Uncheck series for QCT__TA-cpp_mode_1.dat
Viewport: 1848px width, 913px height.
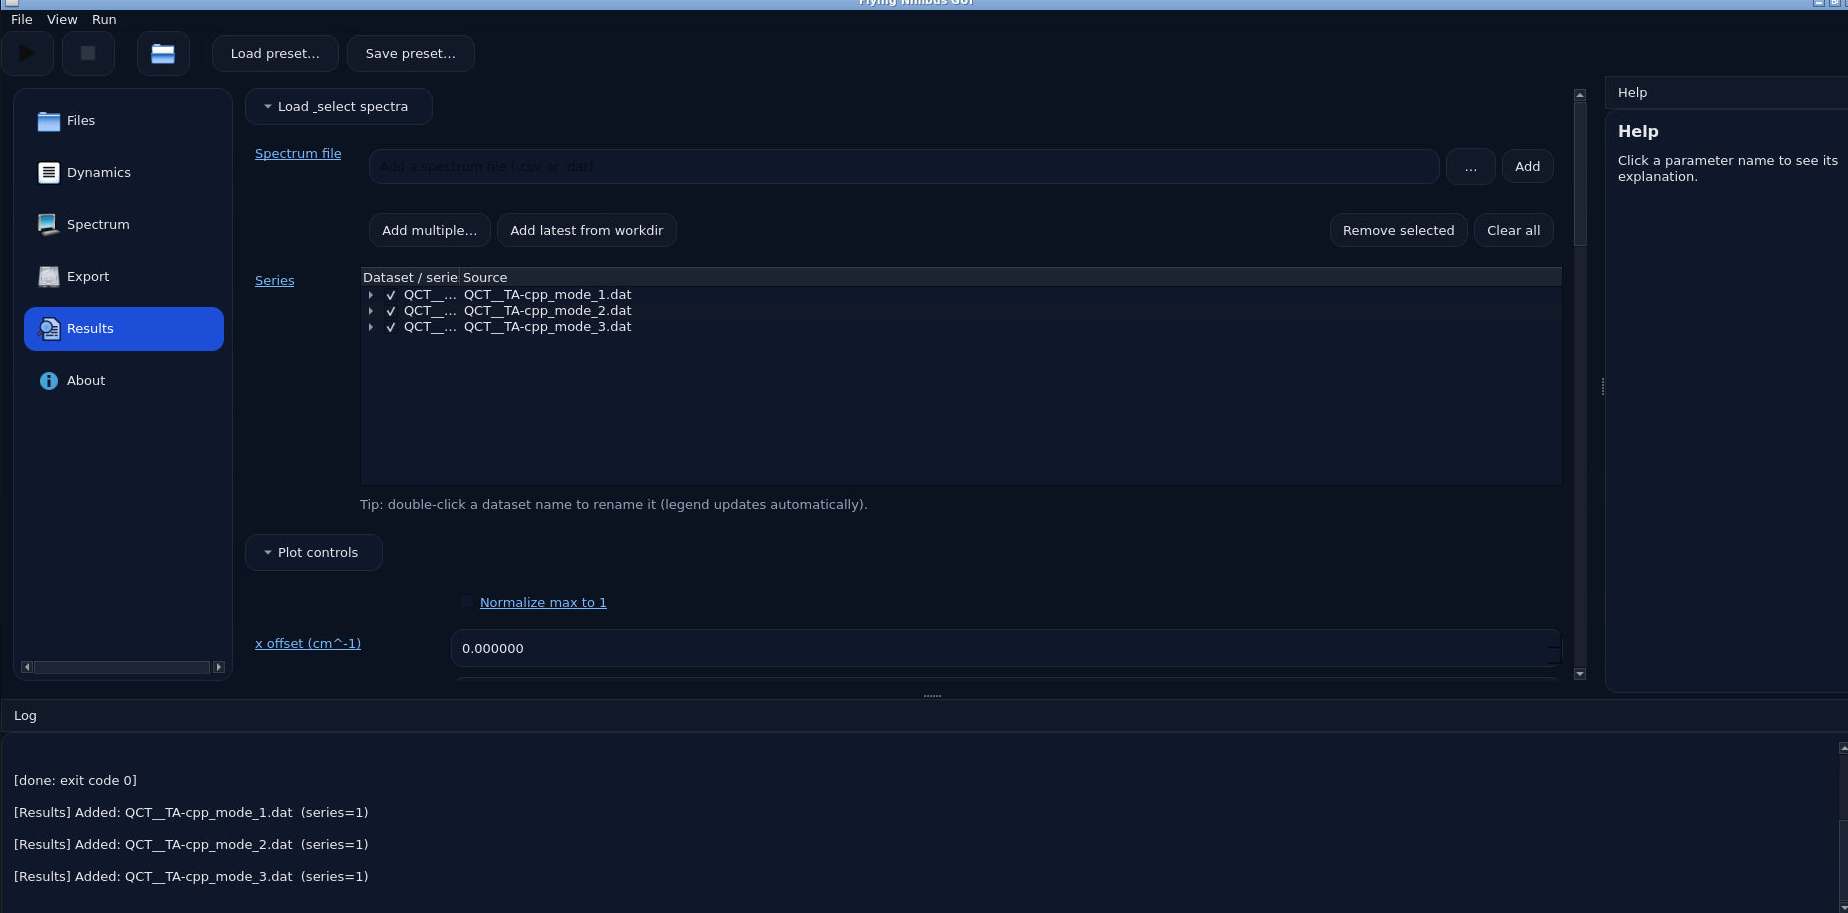click(x=391, y=295)
